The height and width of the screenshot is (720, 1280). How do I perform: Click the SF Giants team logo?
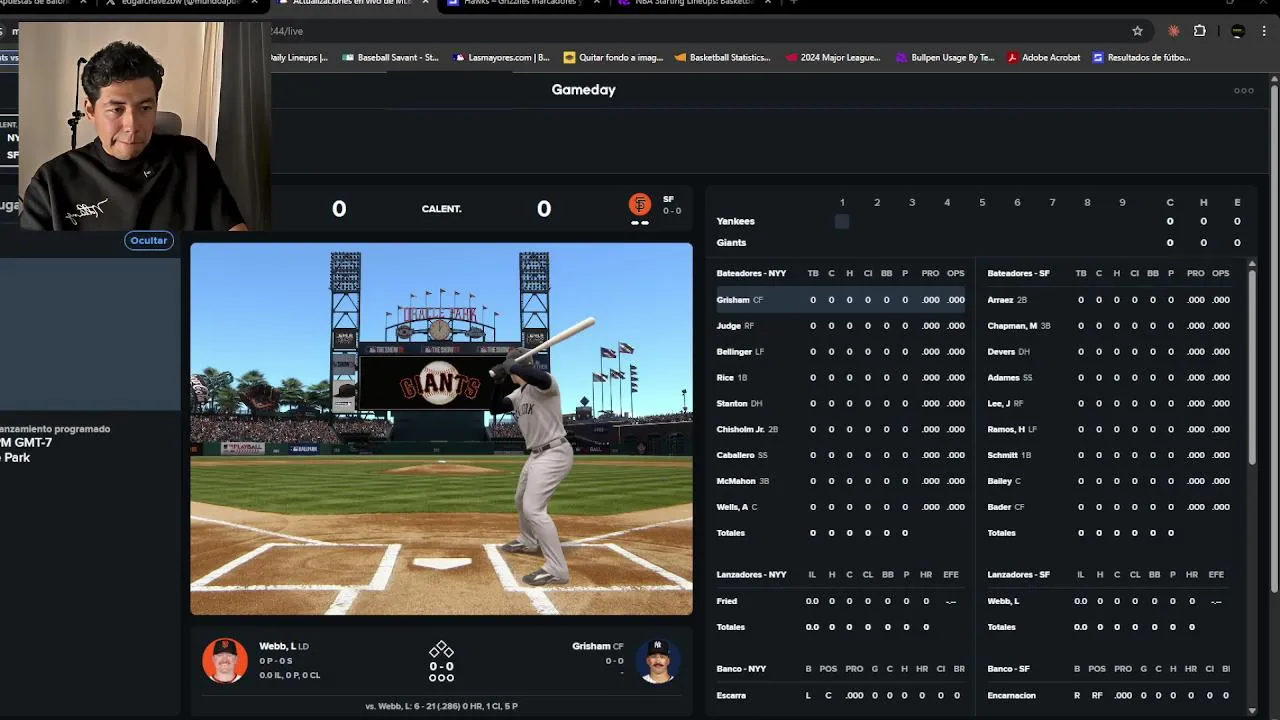[x=640, y=205]
